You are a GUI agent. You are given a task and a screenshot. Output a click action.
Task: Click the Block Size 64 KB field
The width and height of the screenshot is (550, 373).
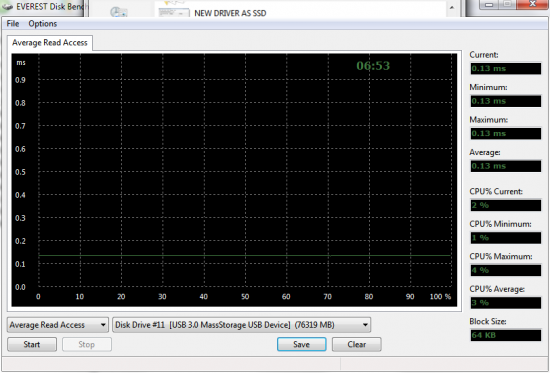(505, 335)
